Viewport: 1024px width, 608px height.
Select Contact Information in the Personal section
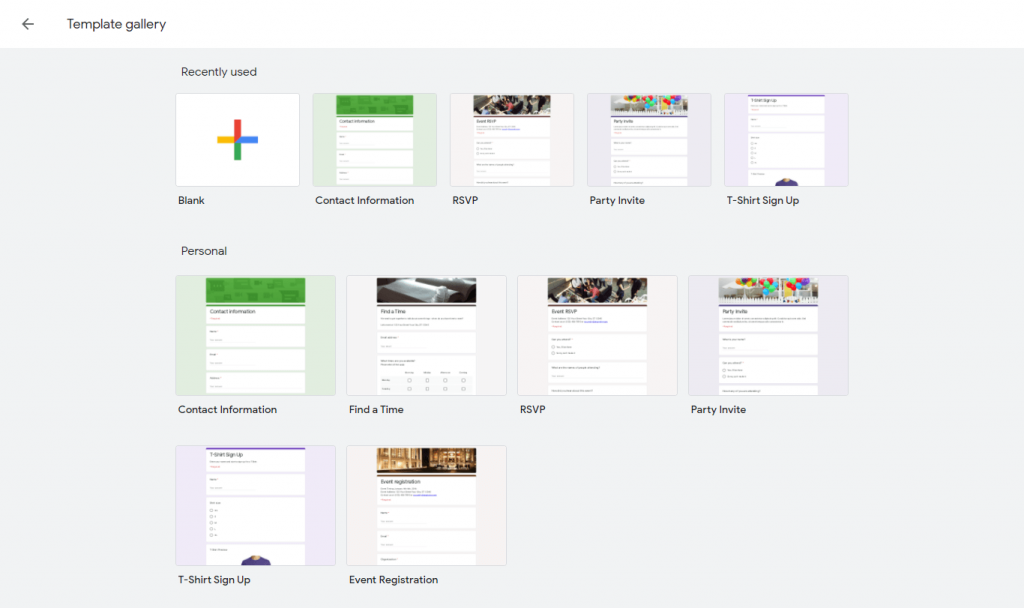(x=255, y=335)
